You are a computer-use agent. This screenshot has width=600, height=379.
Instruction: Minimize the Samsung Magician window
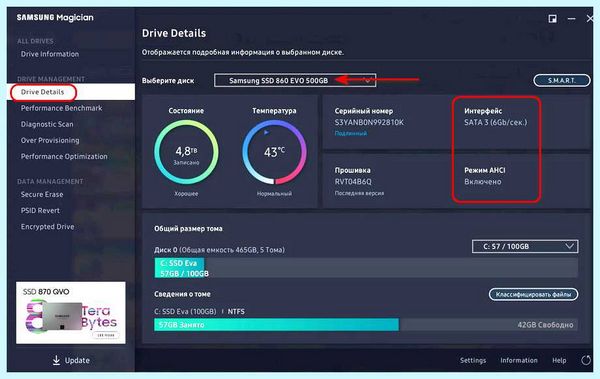[572, 19]
